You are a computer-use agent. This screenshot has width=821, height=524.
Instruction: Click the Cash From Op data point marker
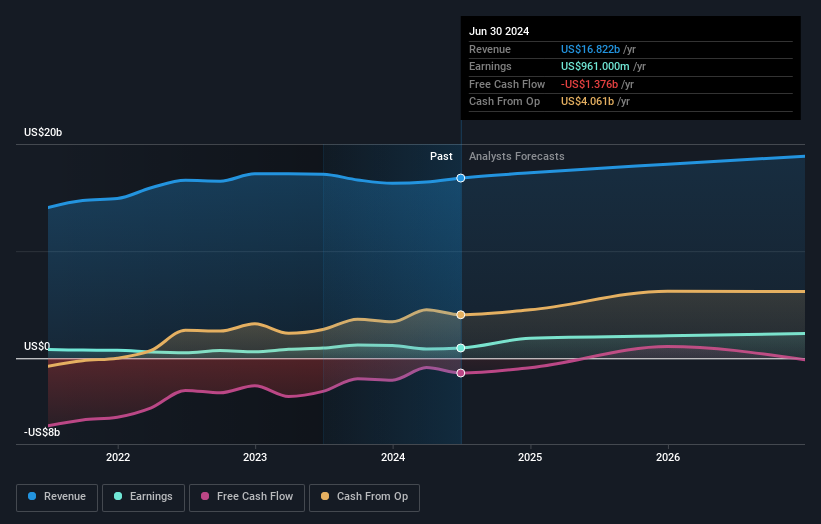461,315
